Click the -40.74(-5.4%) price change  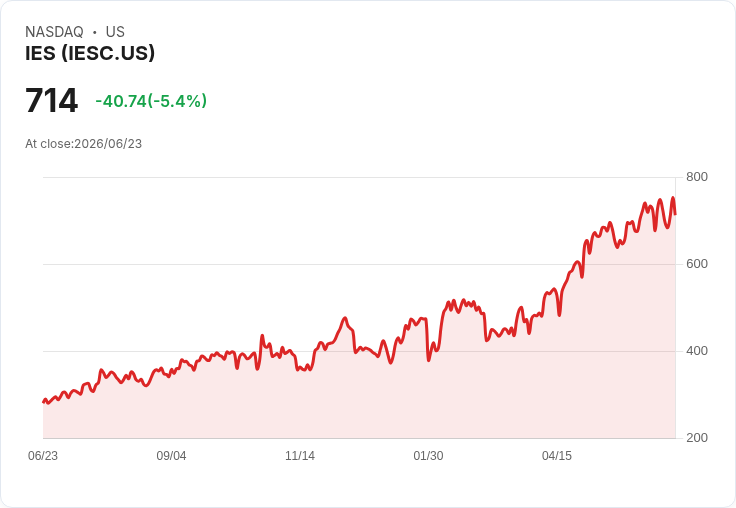pos(151,101)
